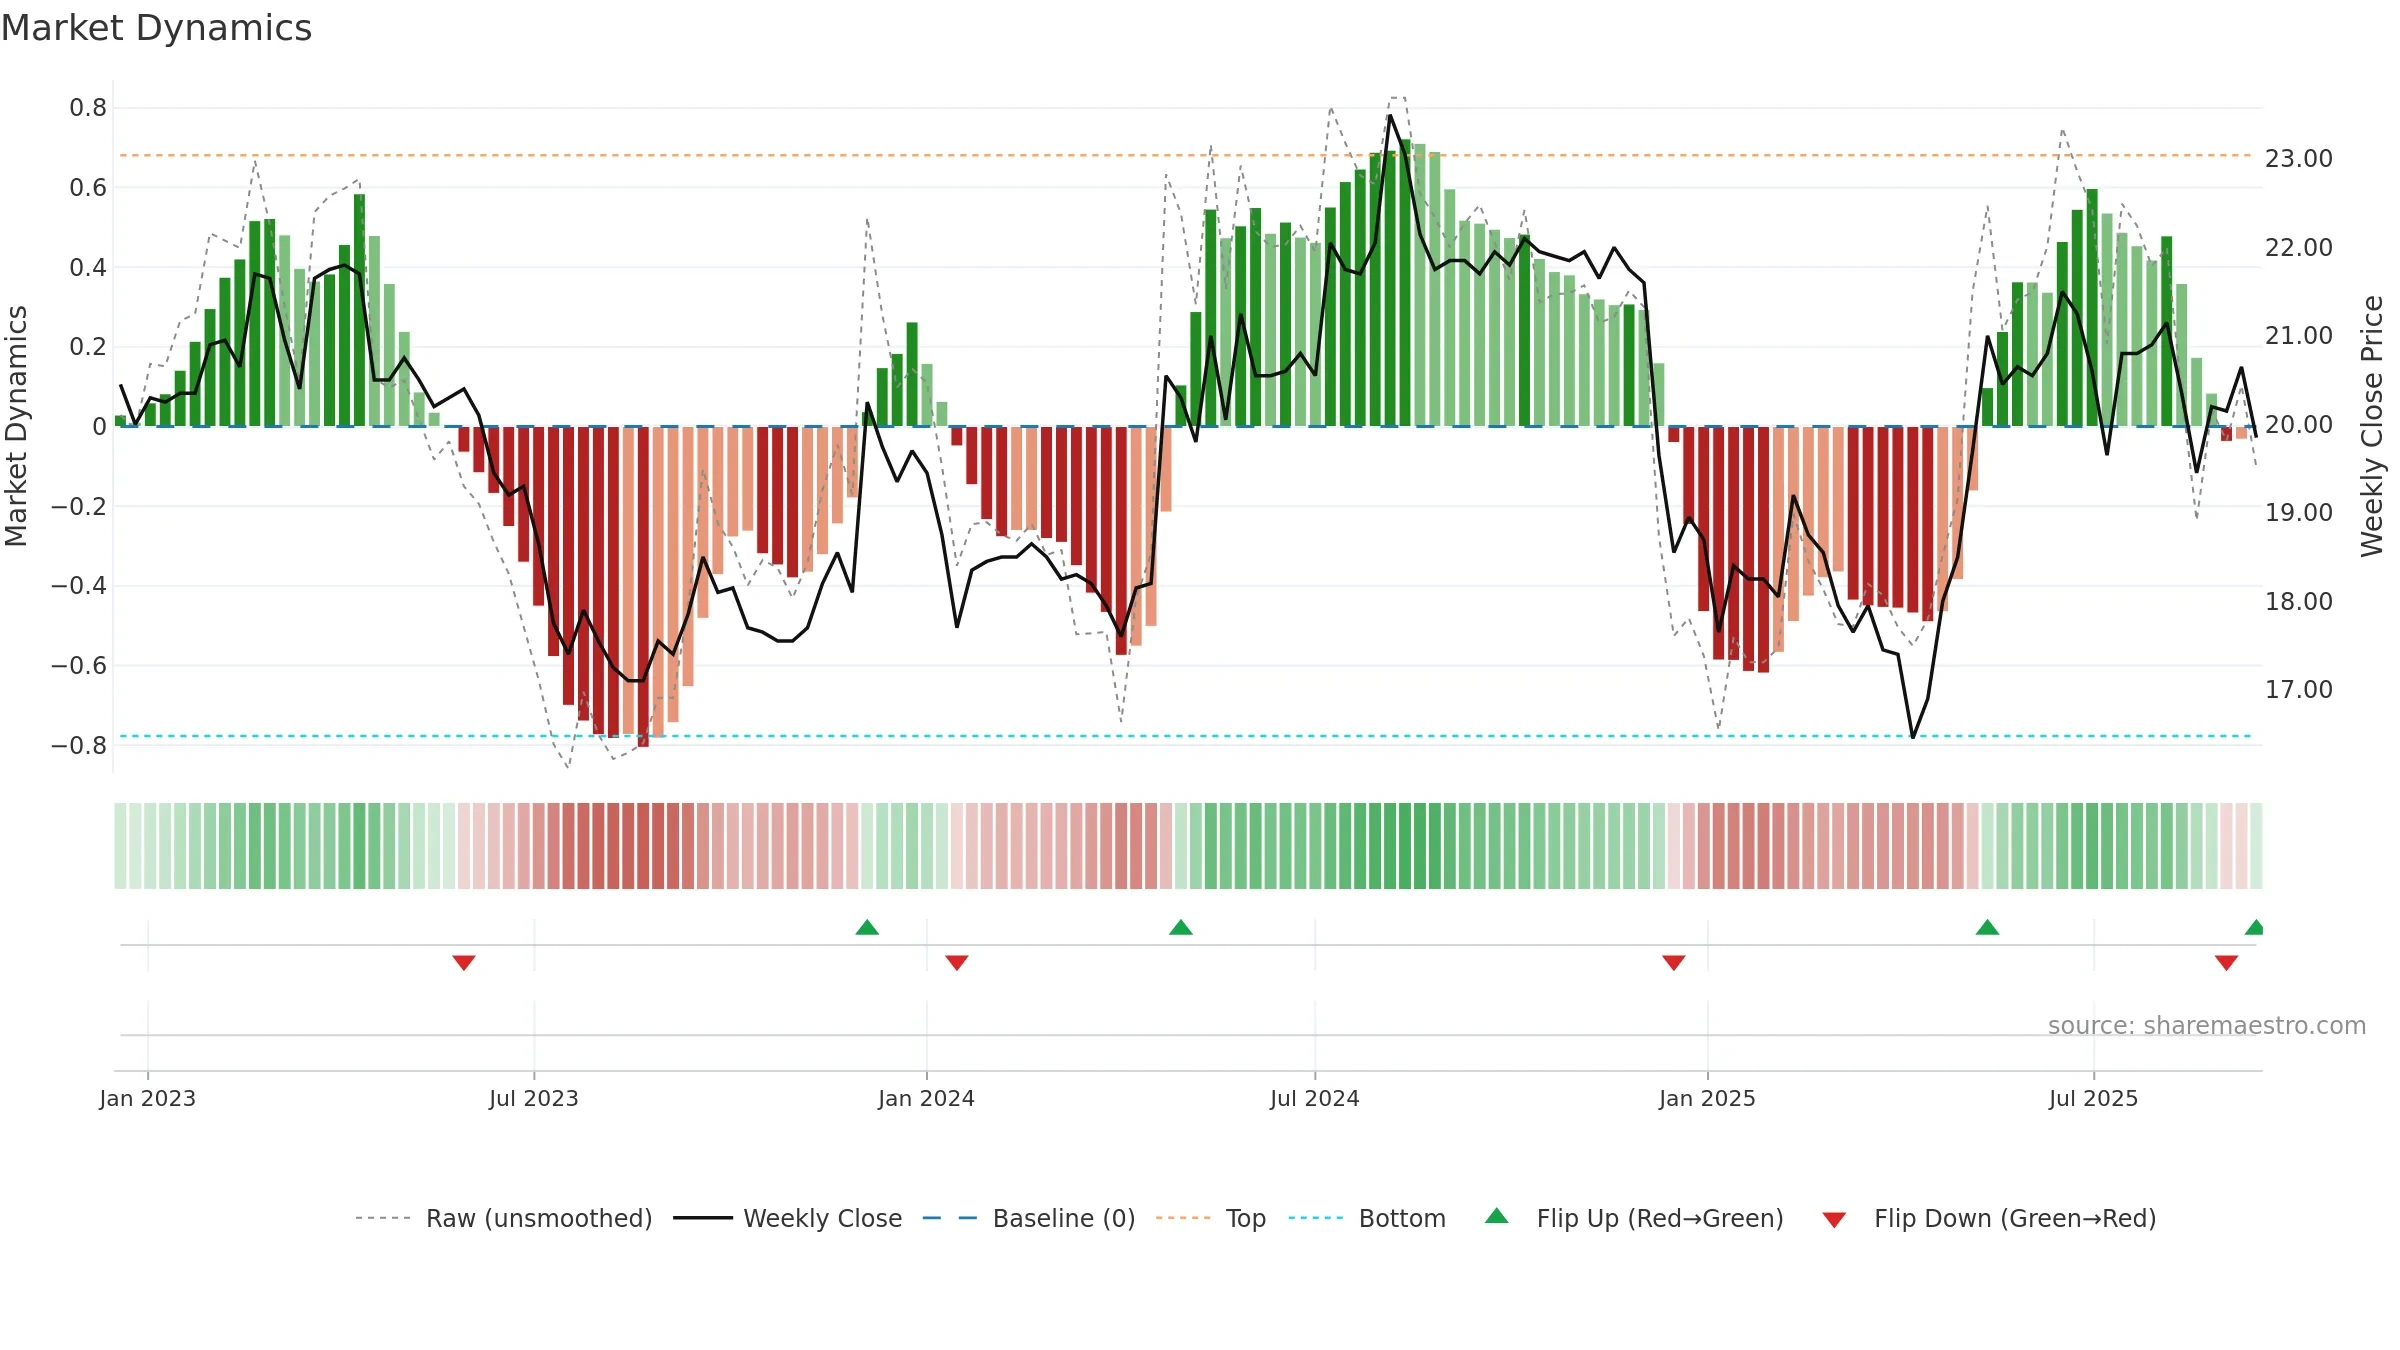Click the Jul 2024 x-axis label
Image resolution: width=2400 pixels, height=1350 pixels.
(x=1315, y=1098)
